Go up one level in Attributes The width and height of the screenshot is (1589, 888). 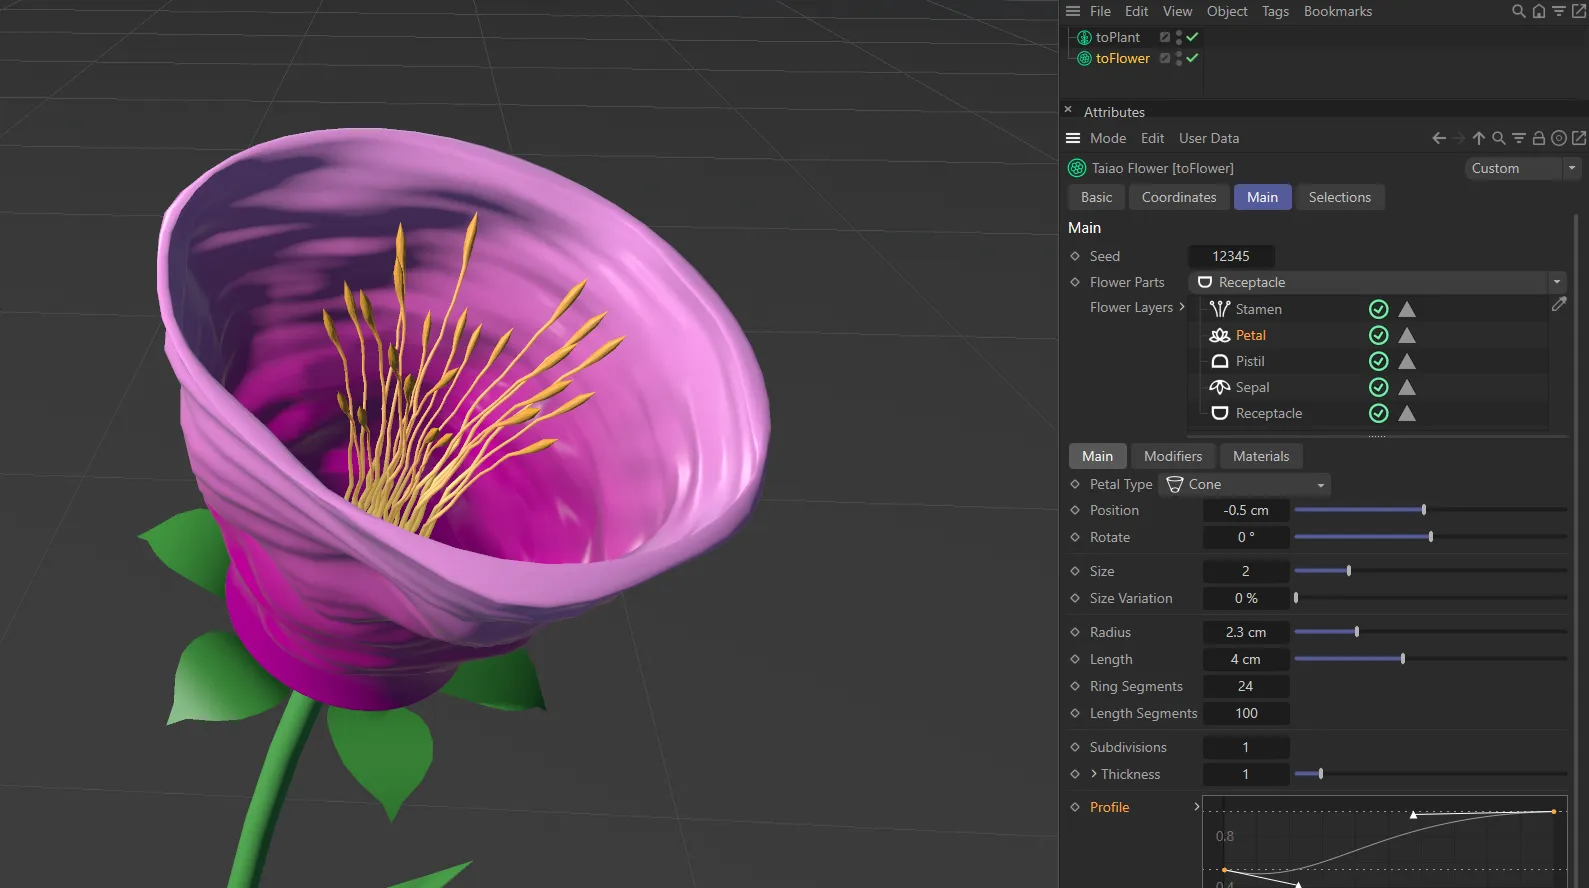[1479, 138]
